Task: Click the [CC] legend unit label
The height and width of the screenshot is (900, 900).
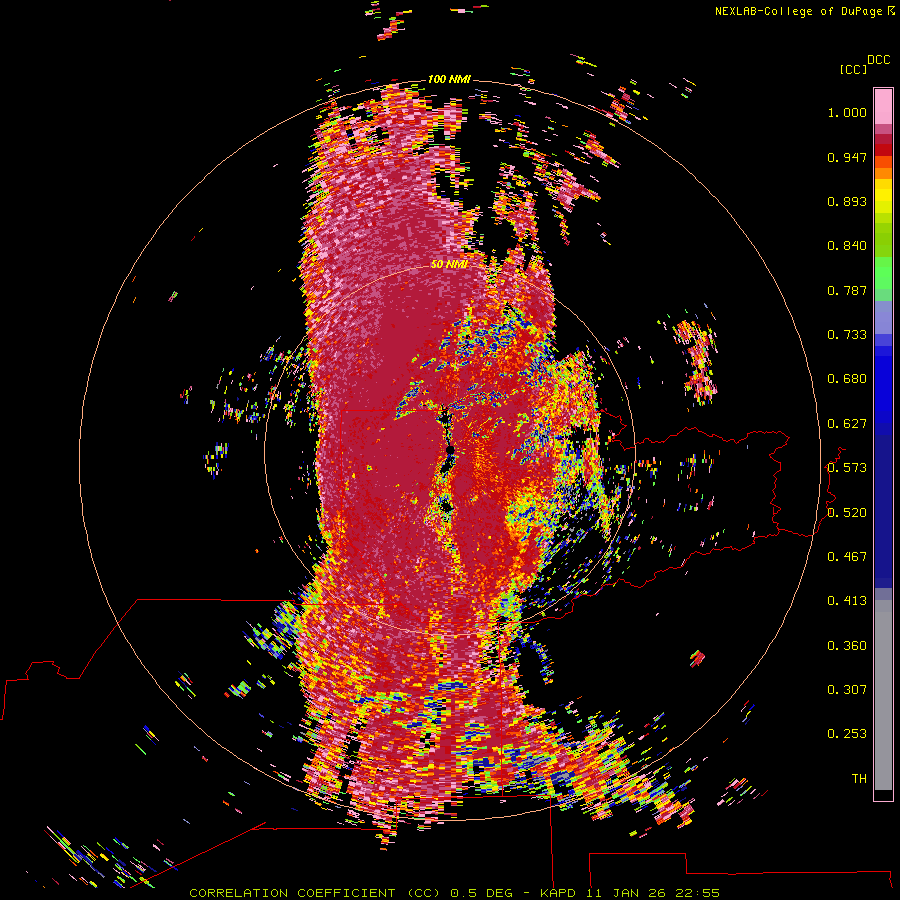Action: coord(853,69)
